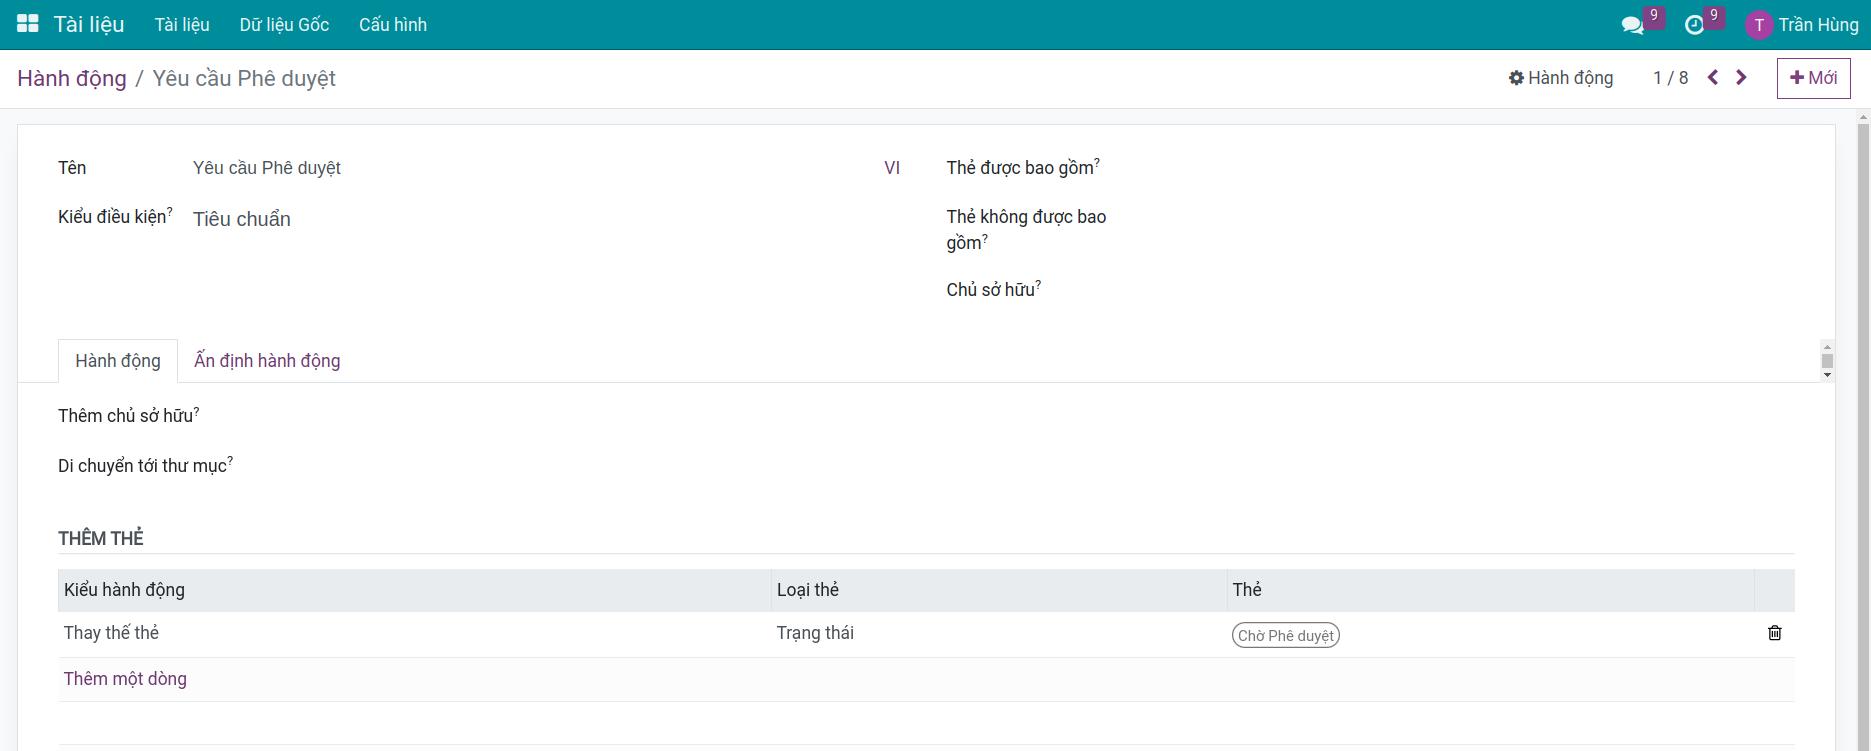Switch to the Ấn định hành động tab

(267, 361)
